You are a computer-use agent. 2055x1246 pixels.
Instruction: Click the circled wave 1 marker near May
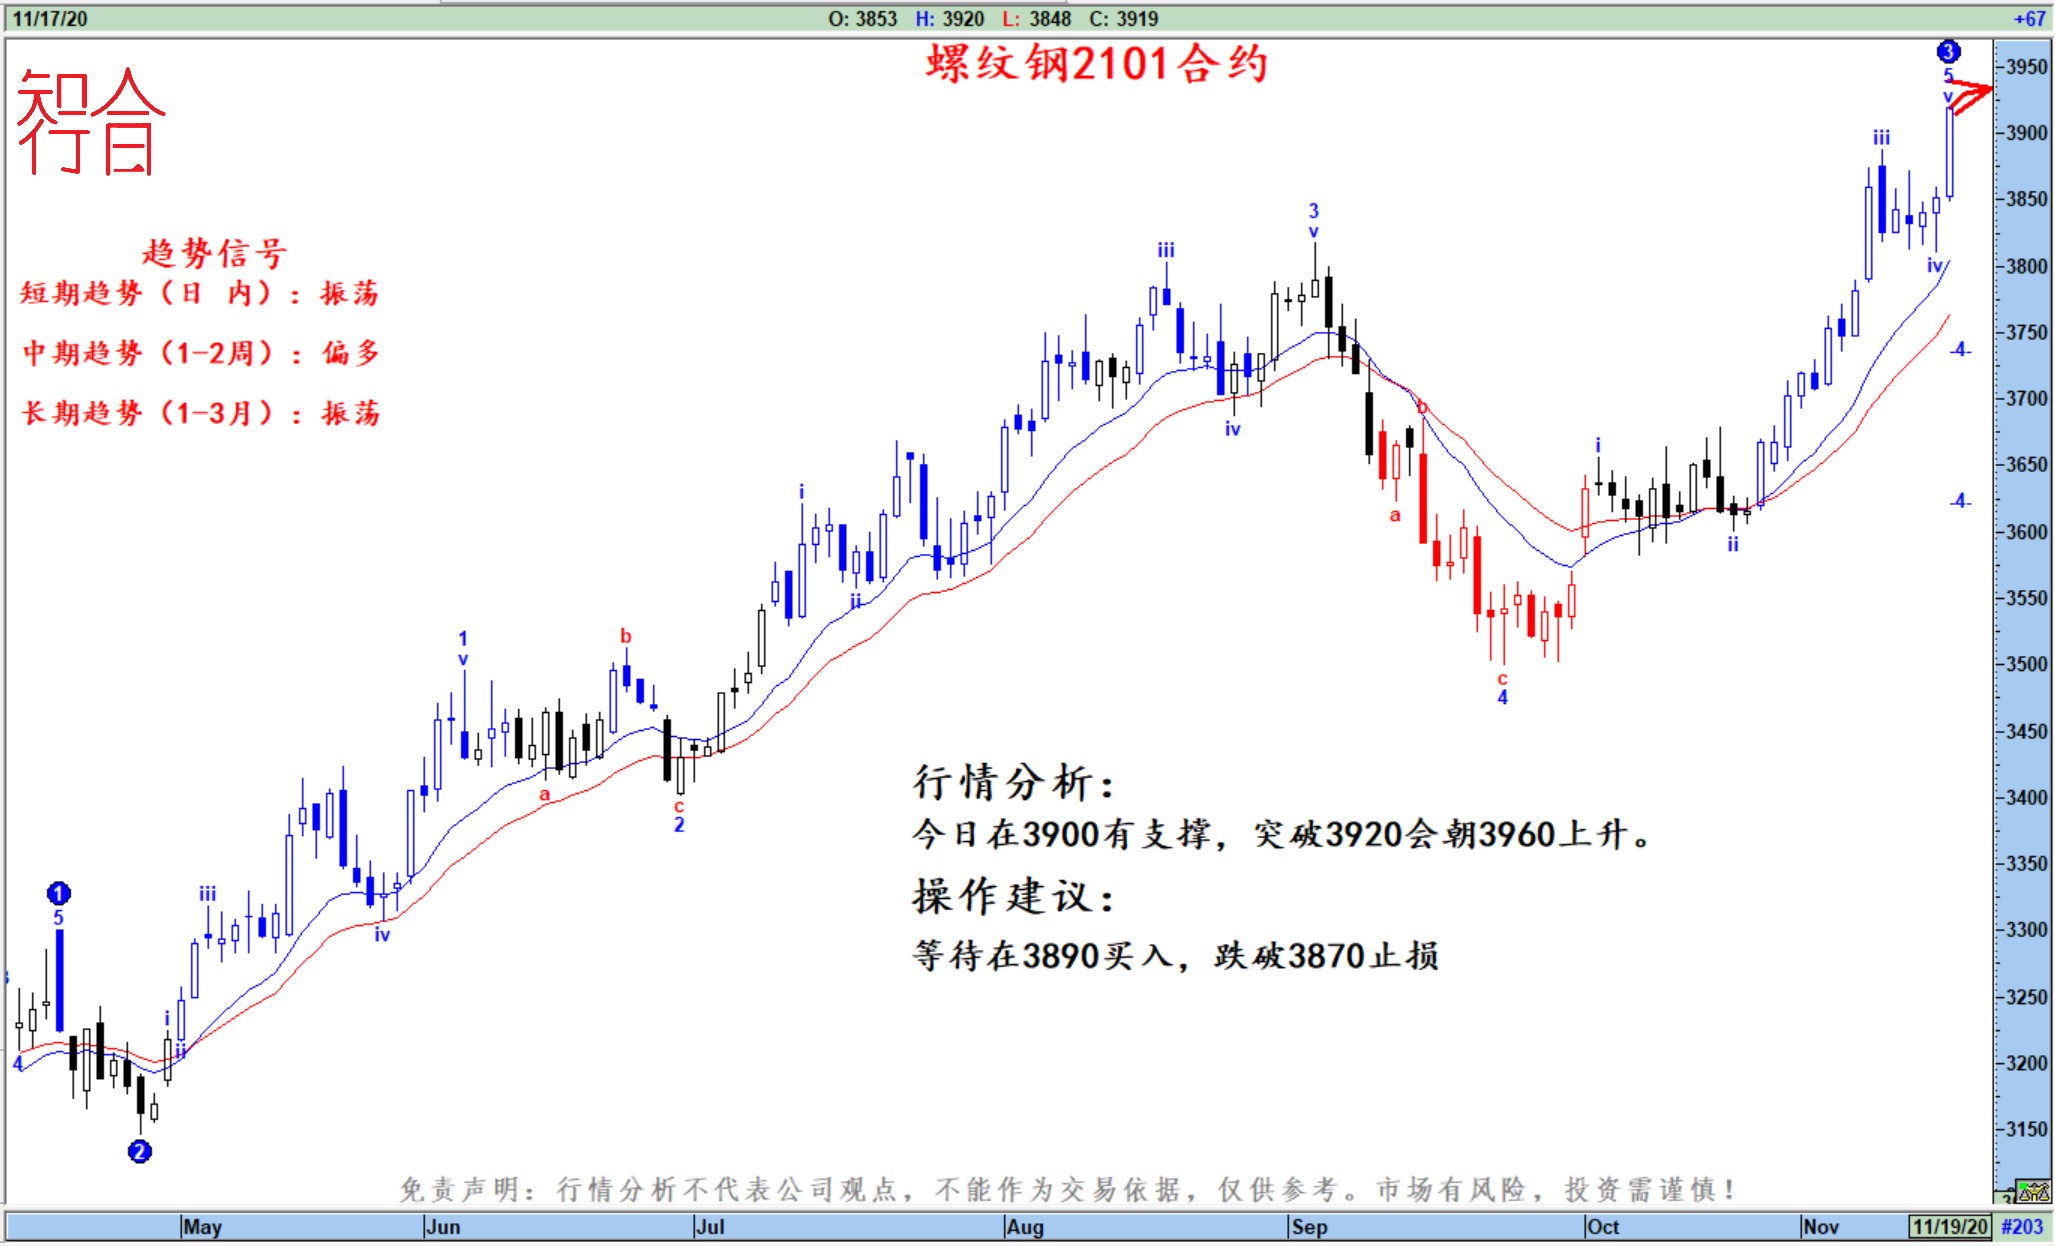[x=59, y=893]
